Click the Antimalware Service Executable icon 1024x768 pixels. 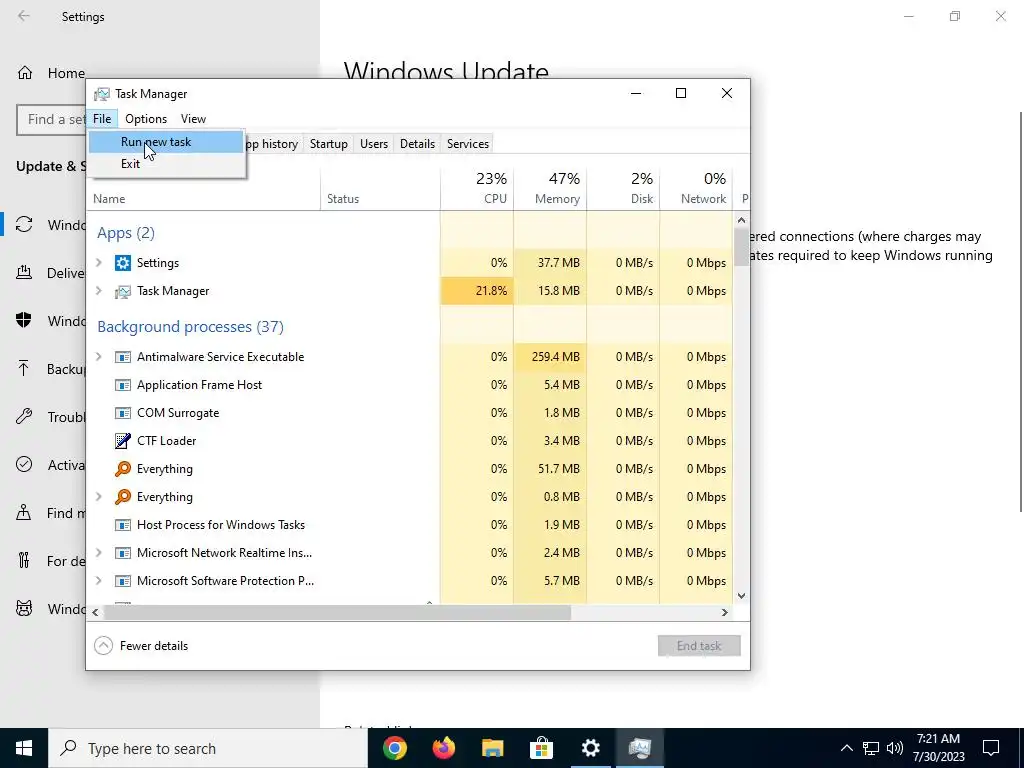[123, 357]
